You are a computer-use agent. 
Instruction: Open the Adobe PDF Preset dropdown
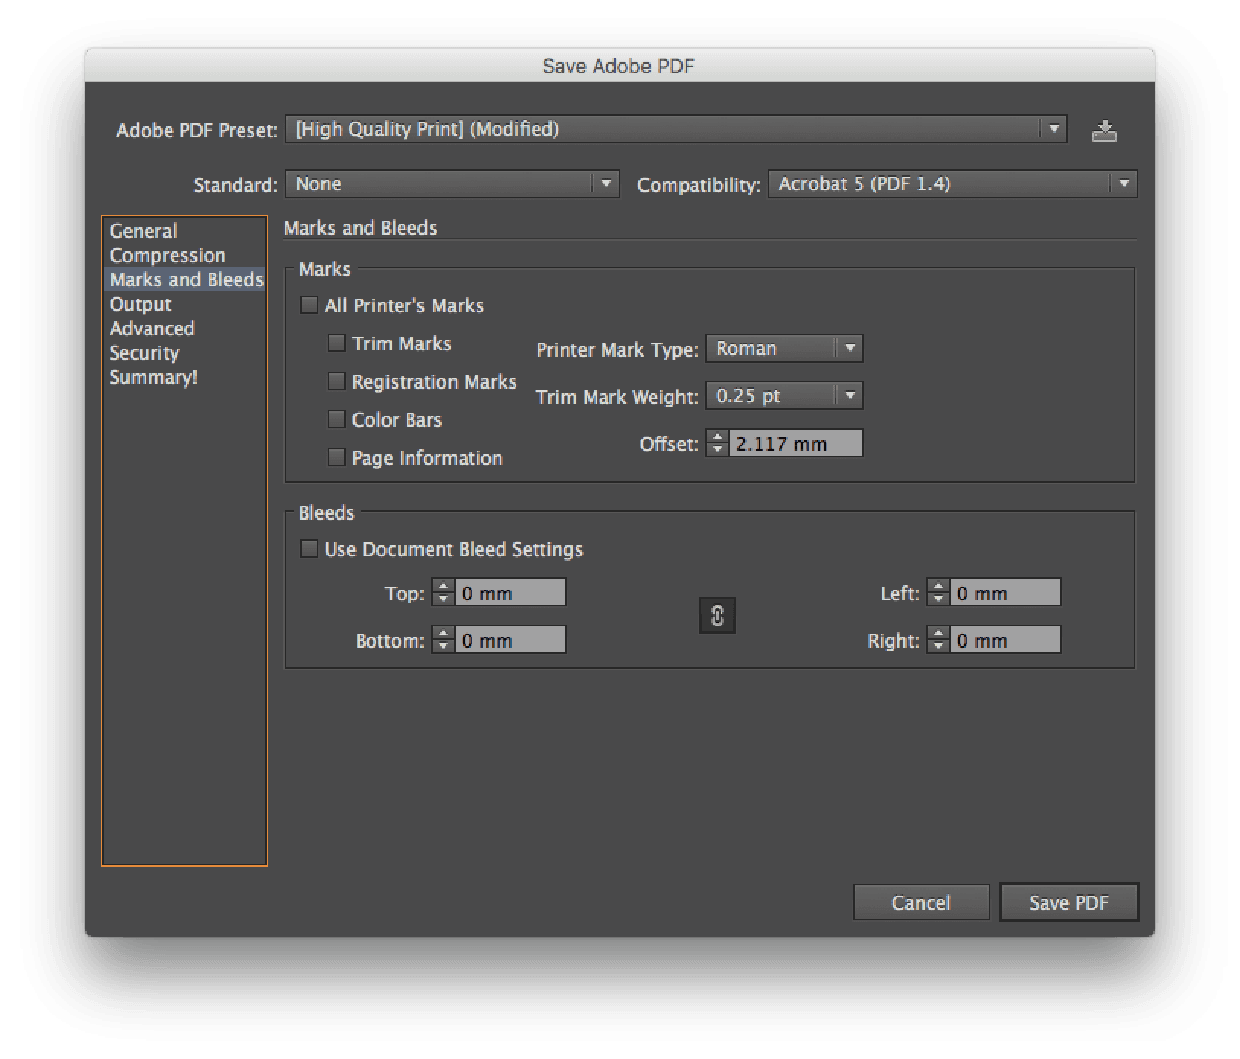[1054, 129]
